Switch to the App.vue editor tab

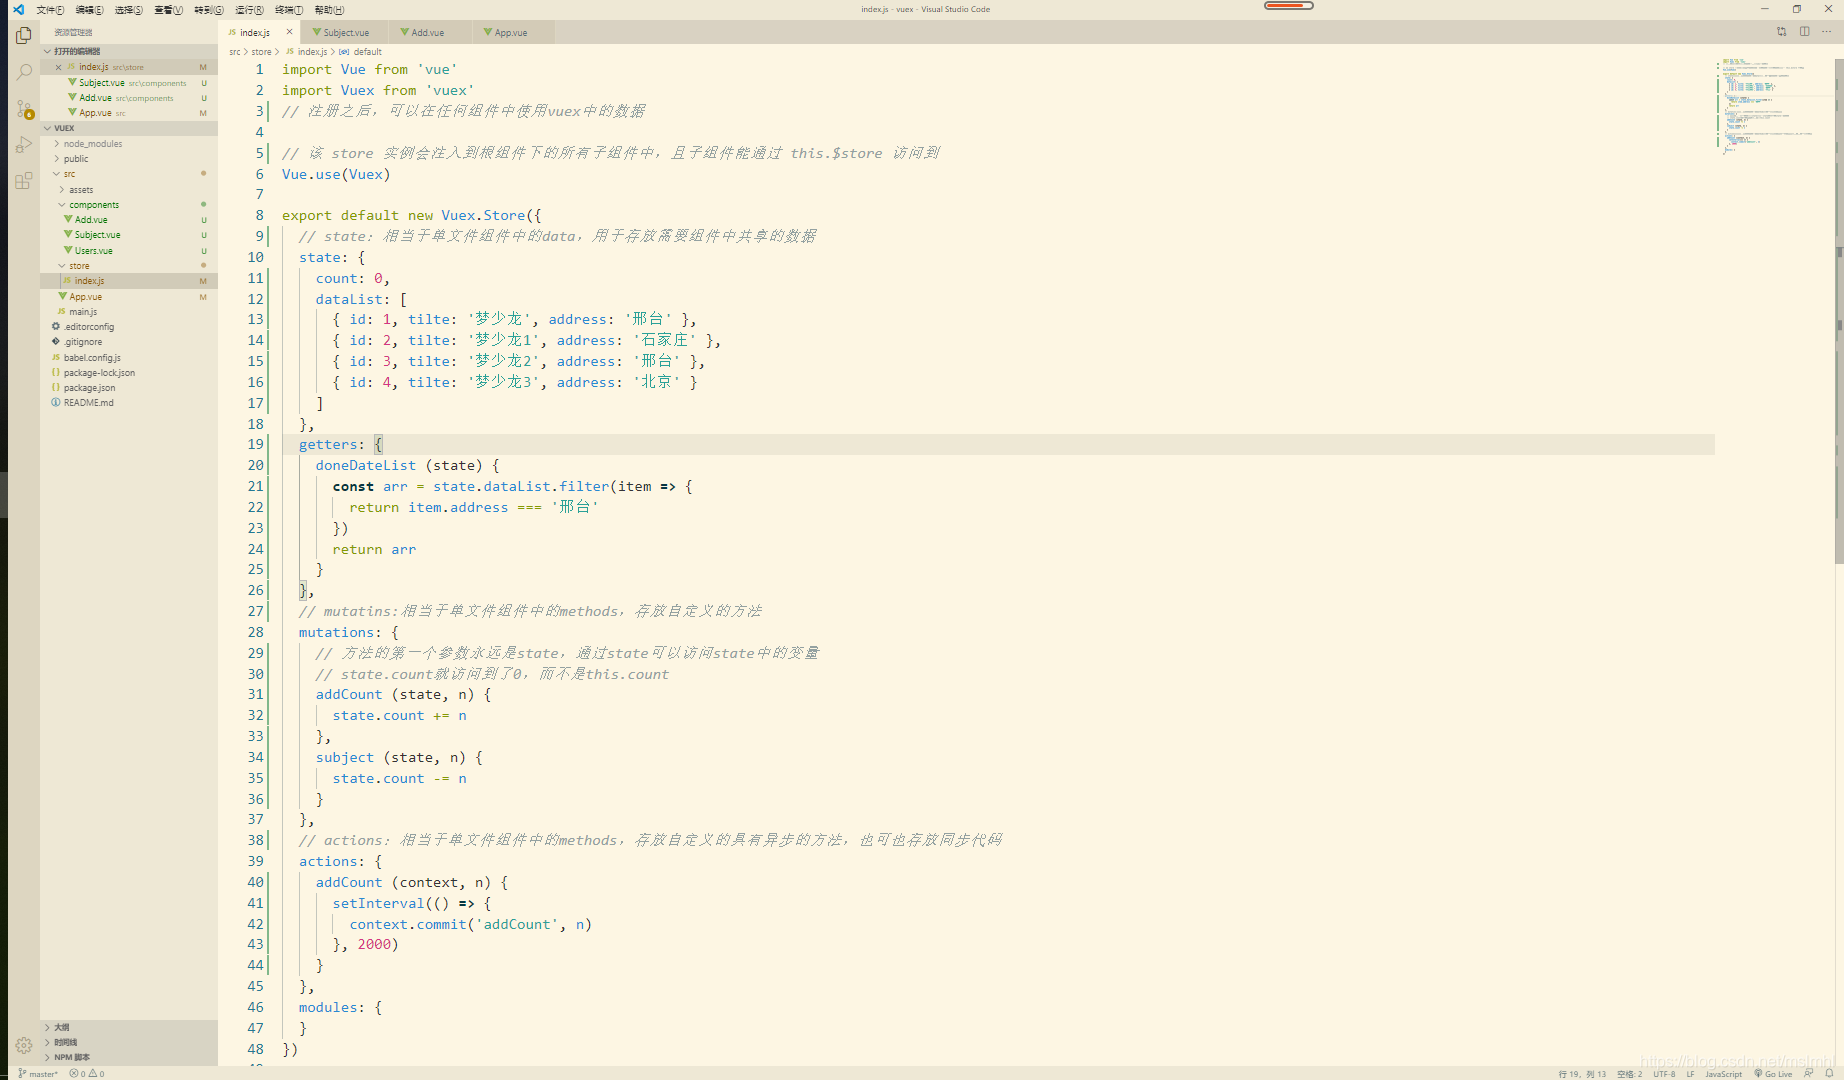[x=511, y=32]
